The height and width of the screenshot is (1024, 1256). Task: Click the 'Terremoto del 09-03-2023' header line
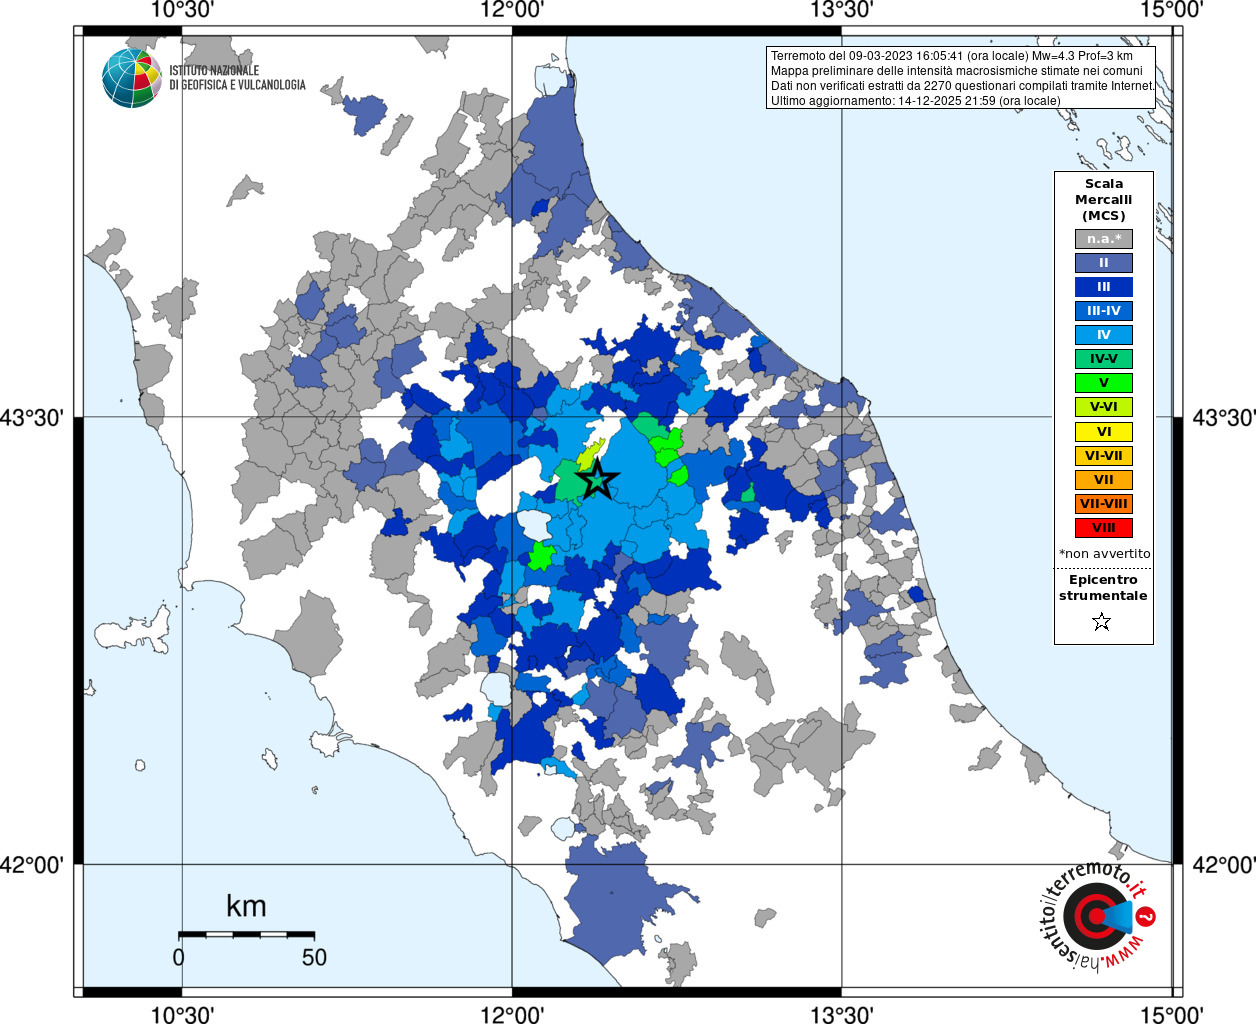(x=952, y=56)
